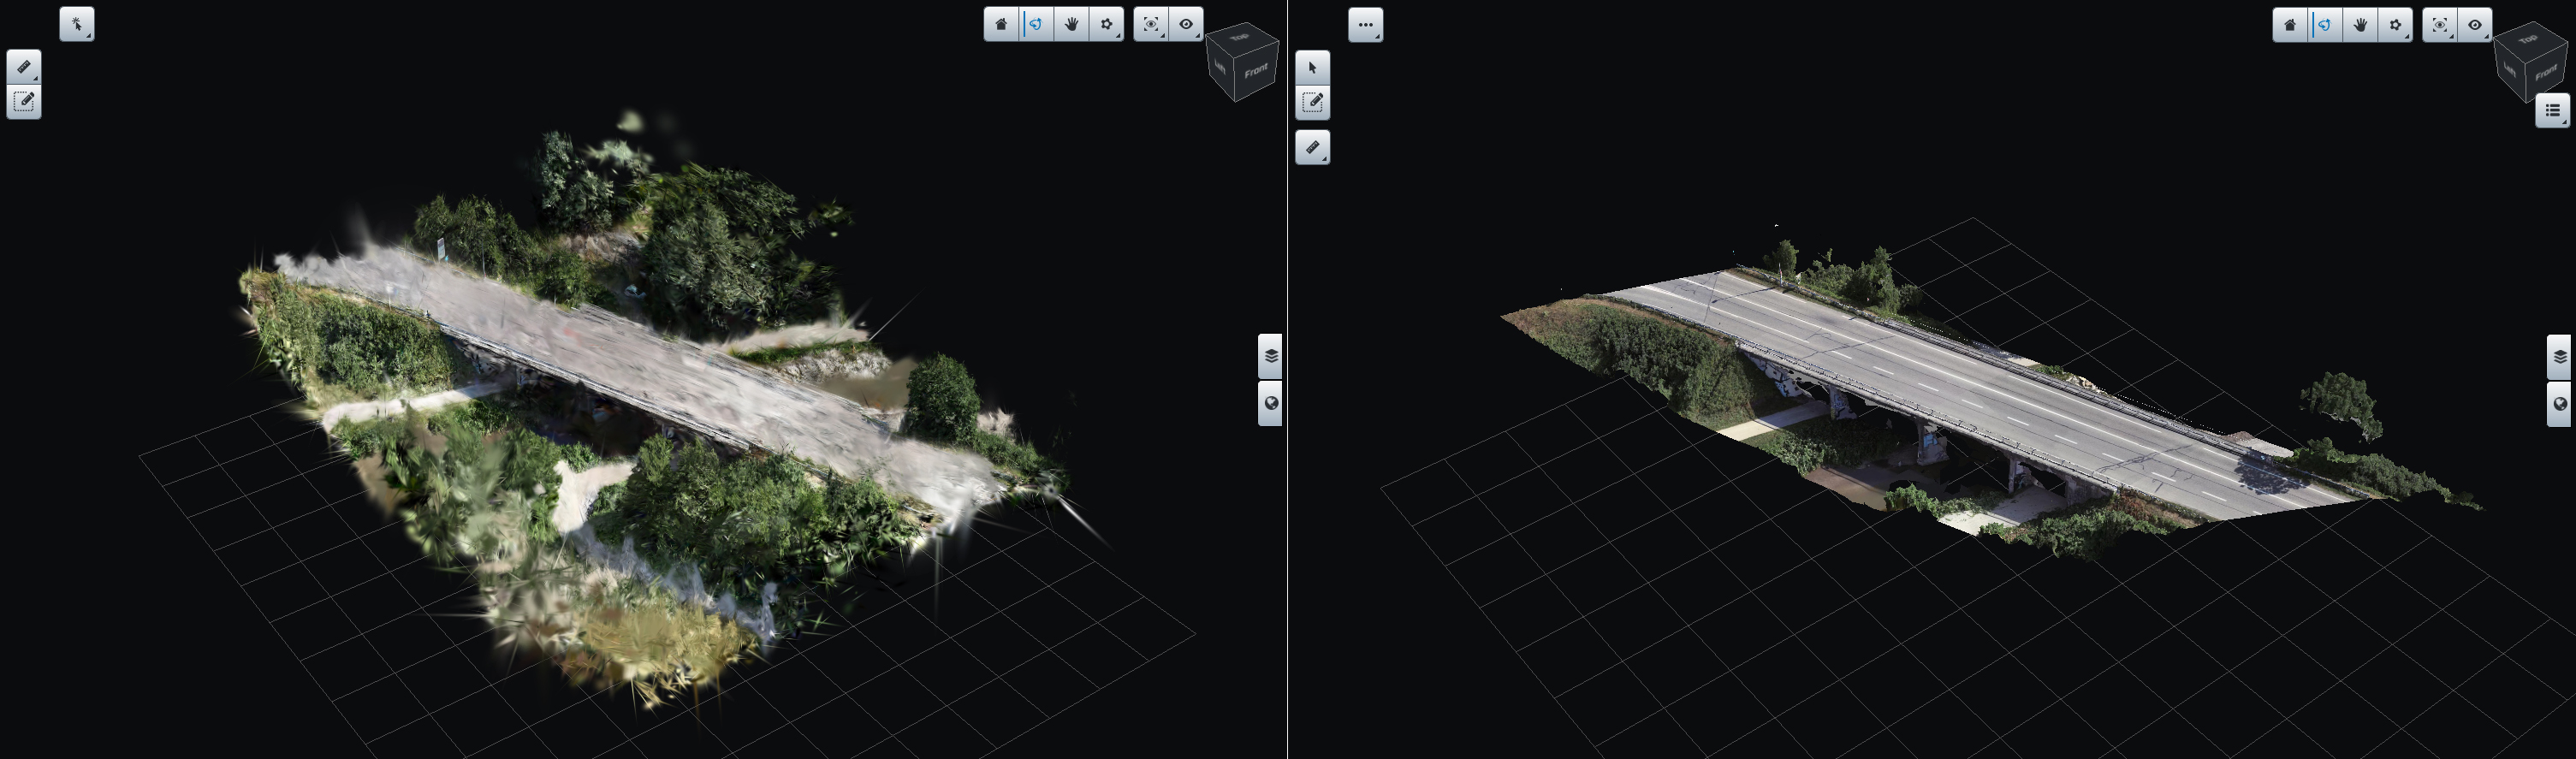Open the globe panel tab in right viewer

pyautogui.click(x=2559, y=404)
